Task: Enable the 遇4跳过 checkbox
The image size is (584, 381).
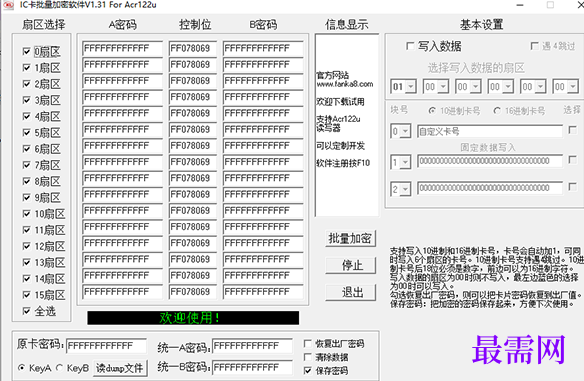Action: 534,46
